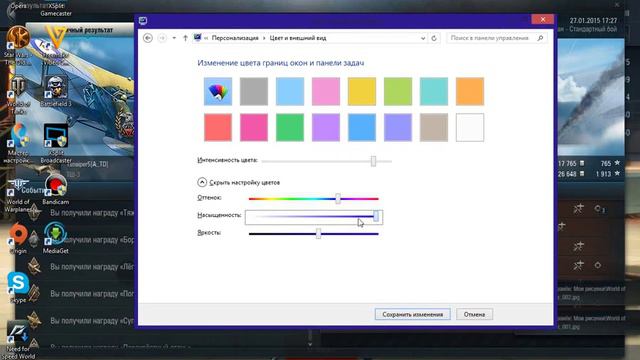
Task: Select the MediaGet desktop icon
Action: tap(56, 238)
